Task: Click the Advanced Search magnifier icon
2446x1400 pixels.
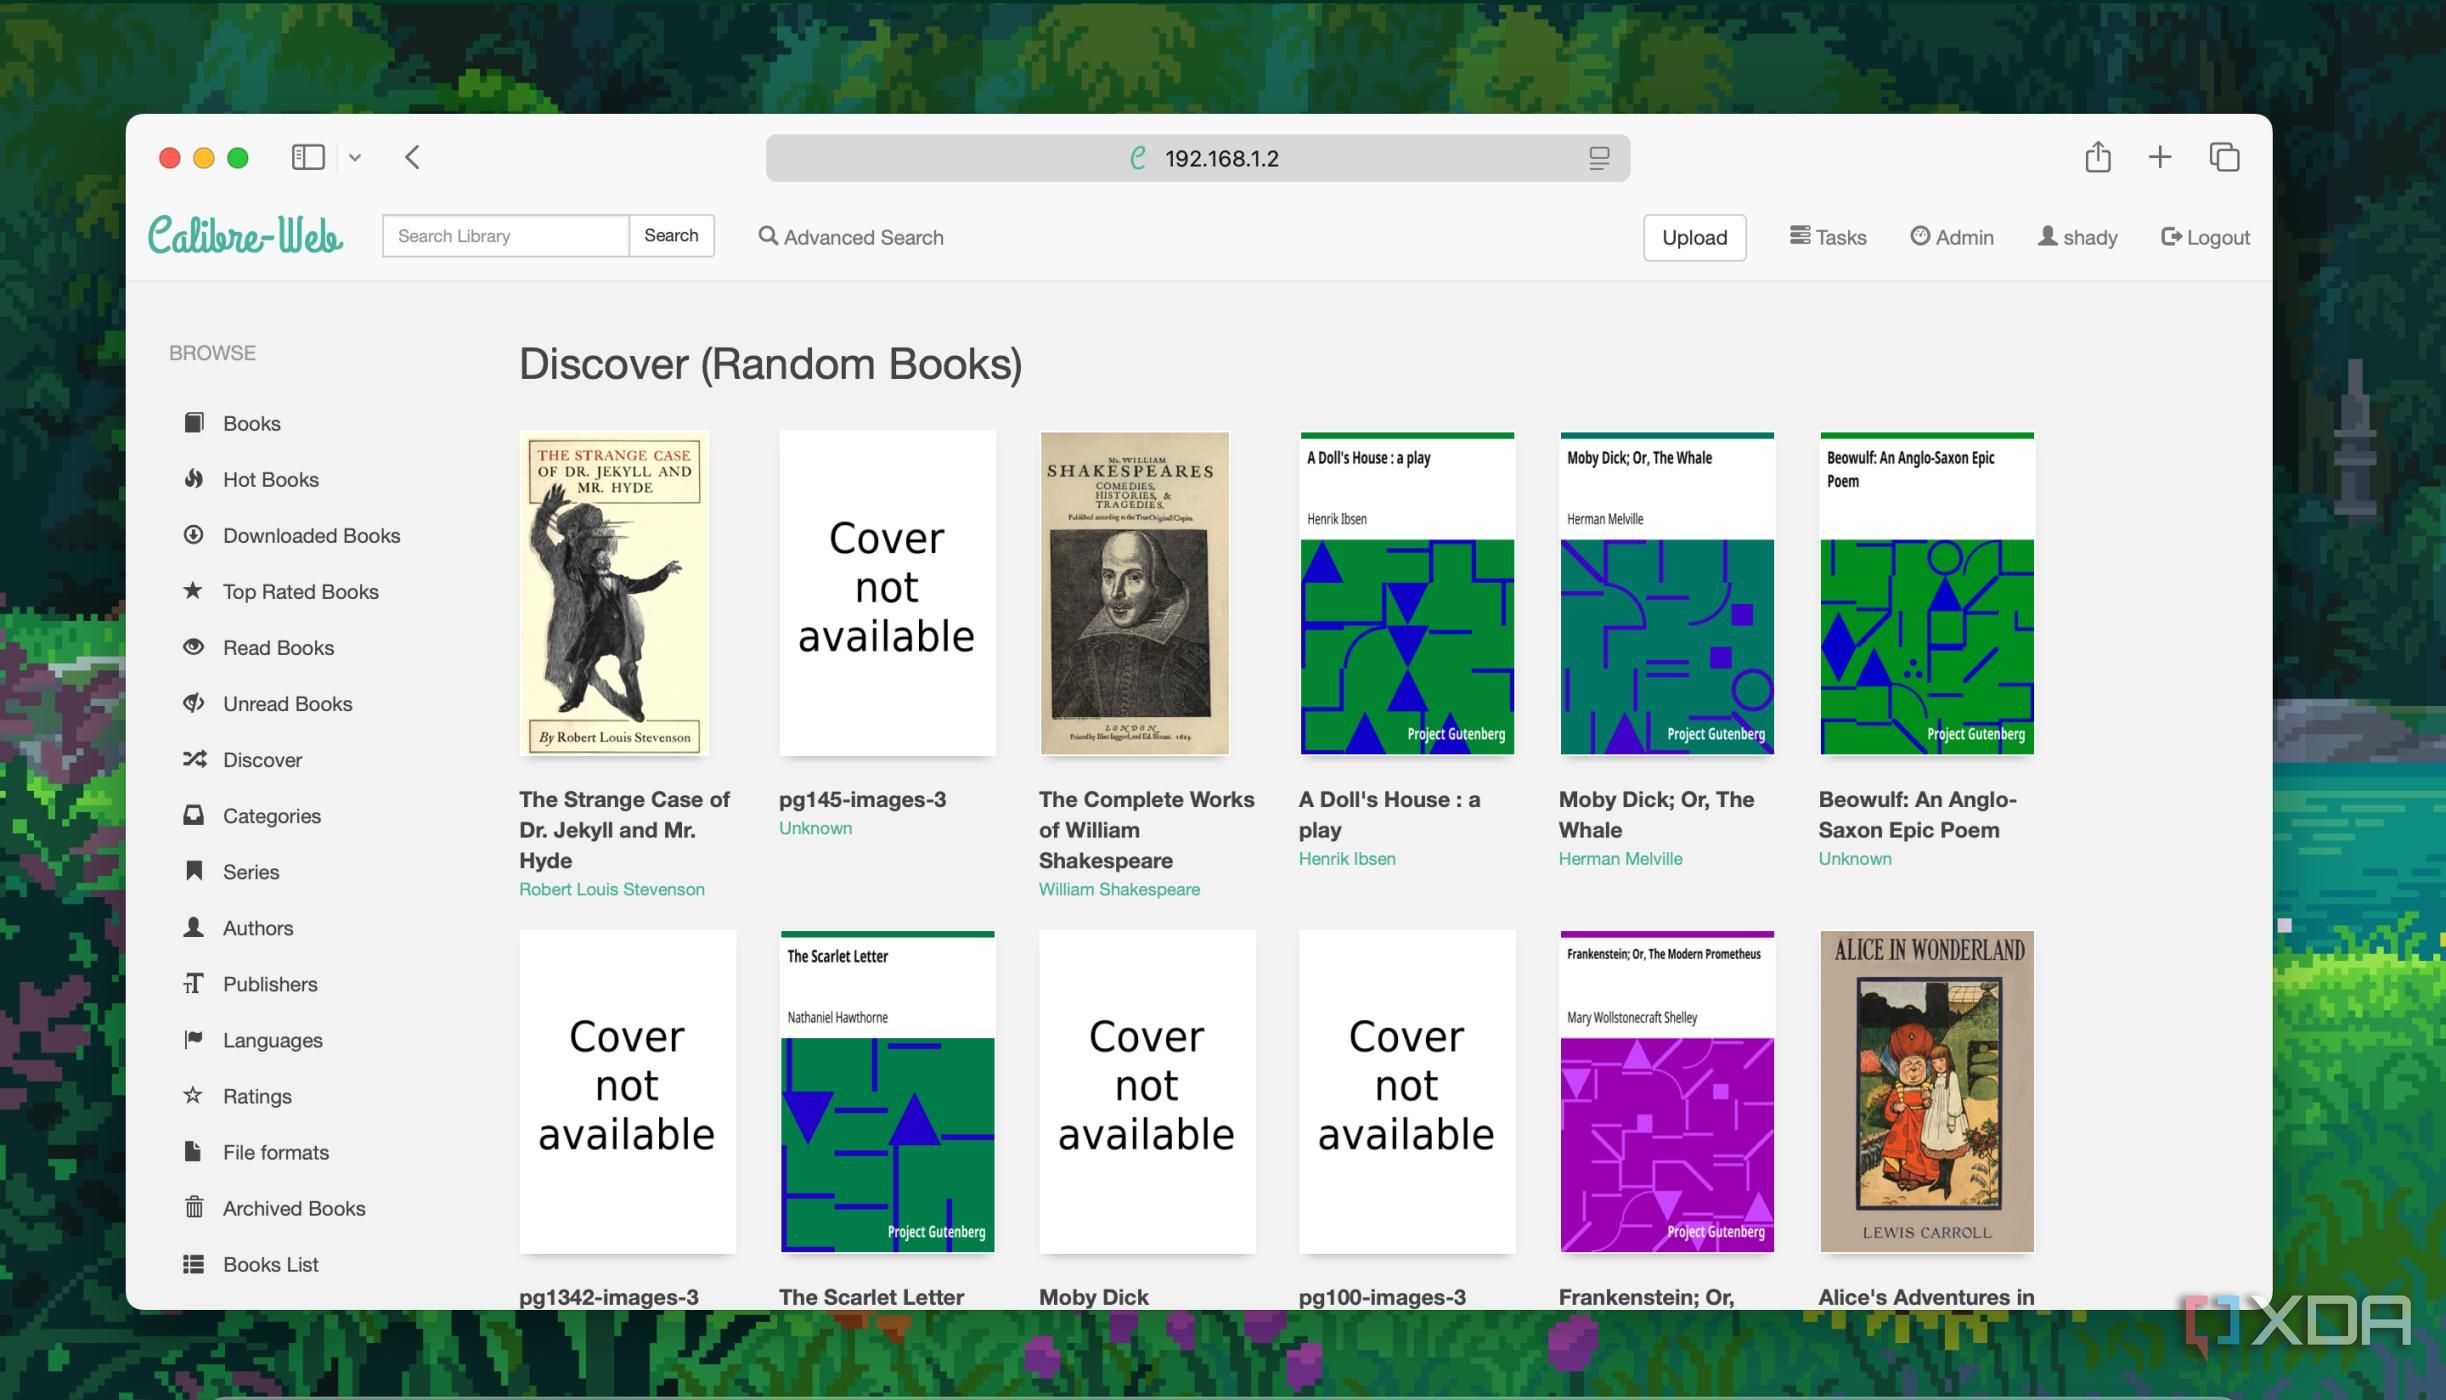Action: point(768,236)
